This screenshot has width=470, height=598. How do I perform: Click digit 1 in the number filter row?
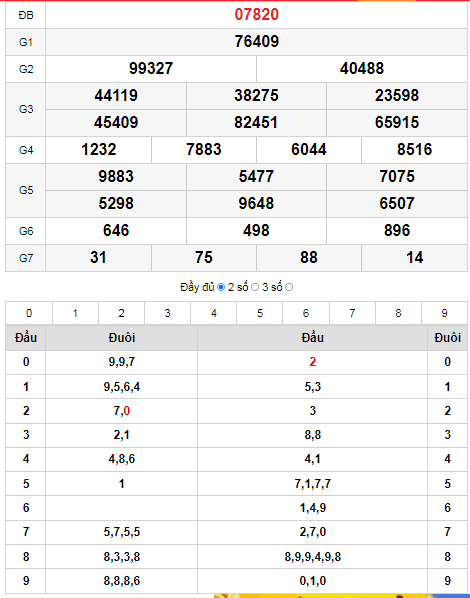[x=75, y=313]
